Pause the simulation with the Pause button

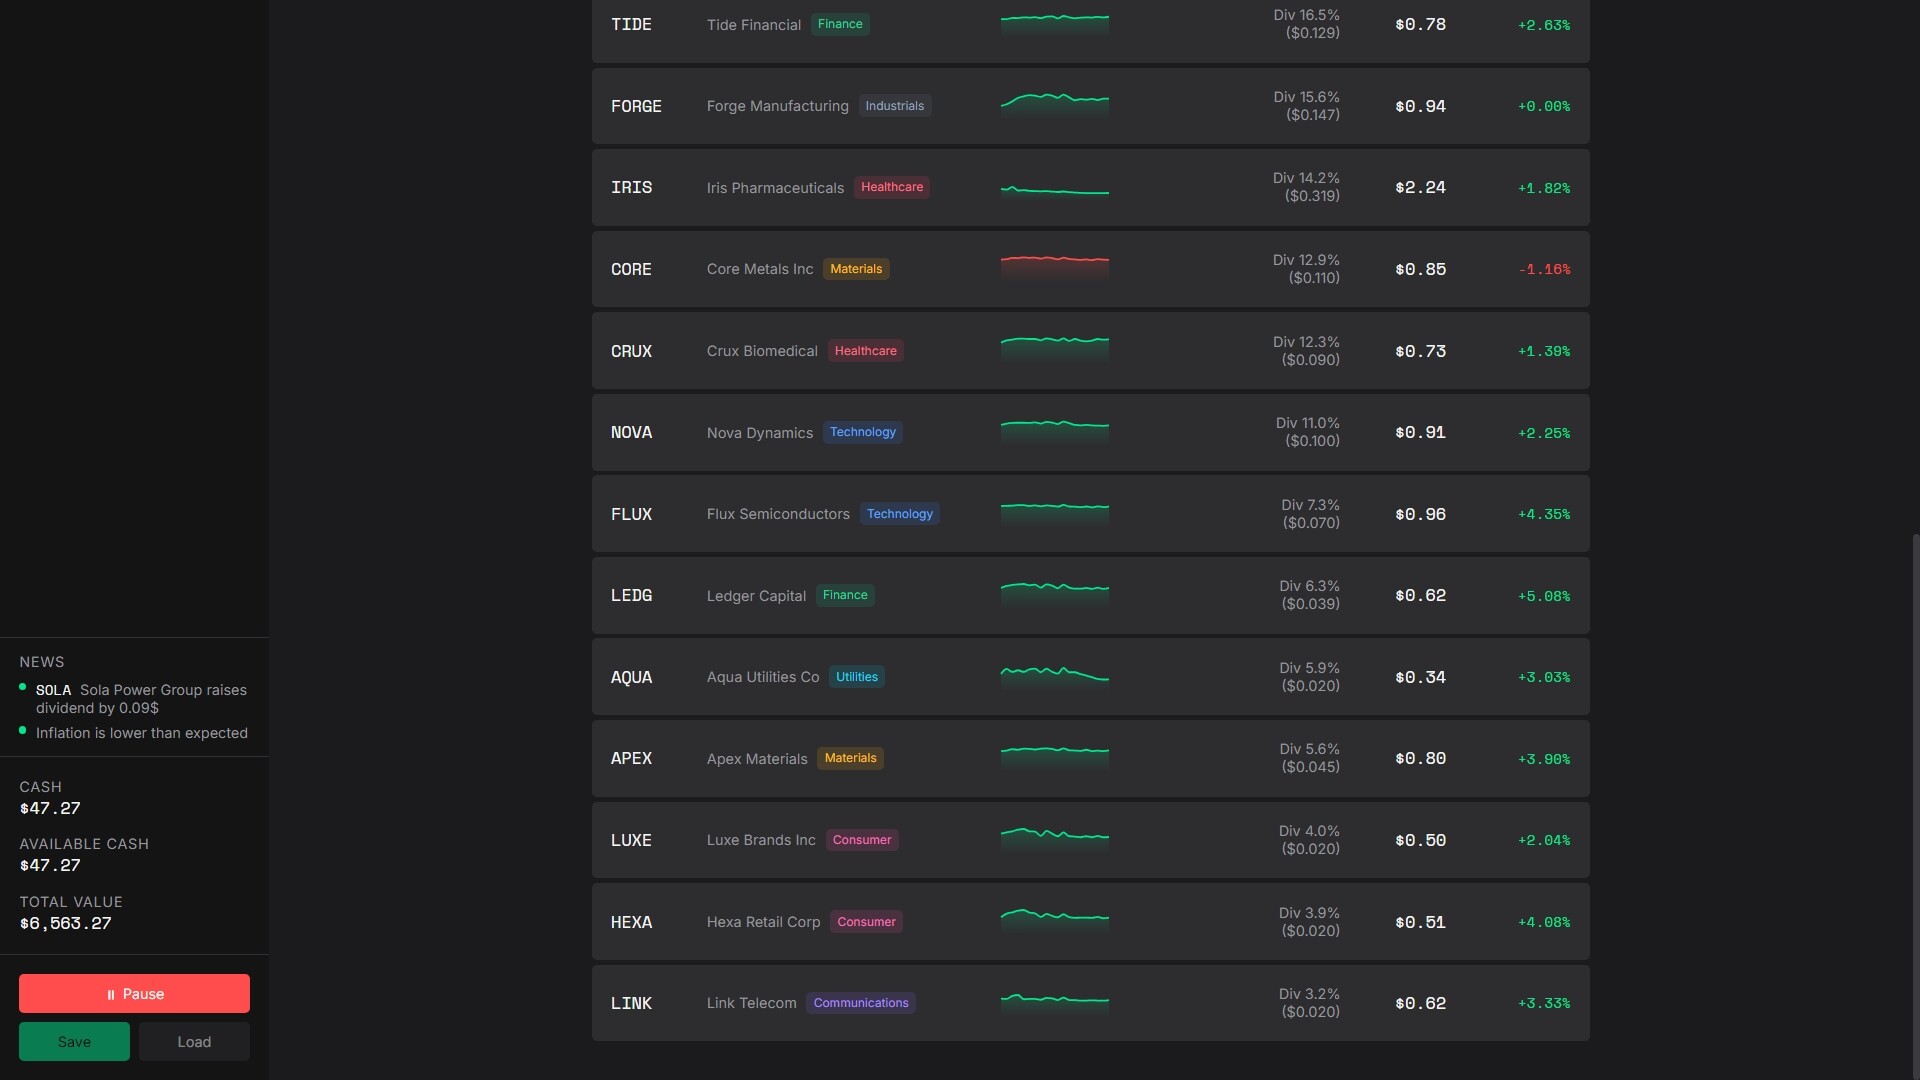tap(134, 993)
